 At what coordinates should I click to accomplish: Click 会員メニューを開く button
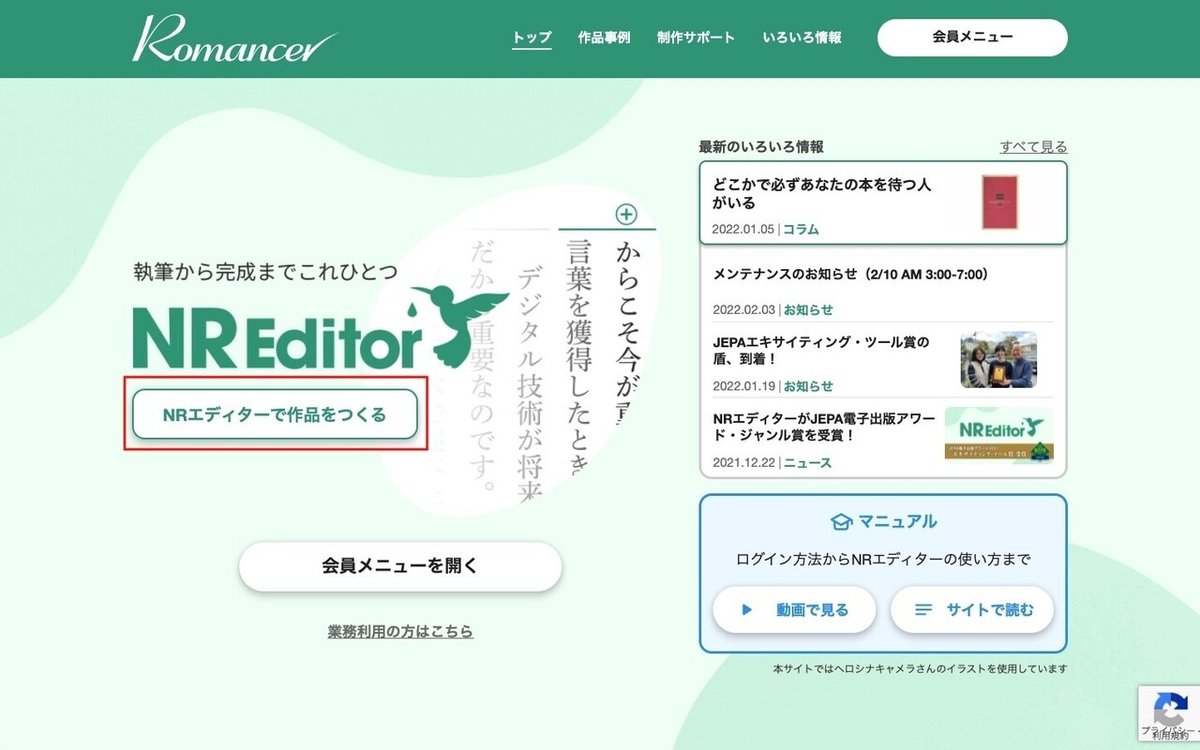399,566
